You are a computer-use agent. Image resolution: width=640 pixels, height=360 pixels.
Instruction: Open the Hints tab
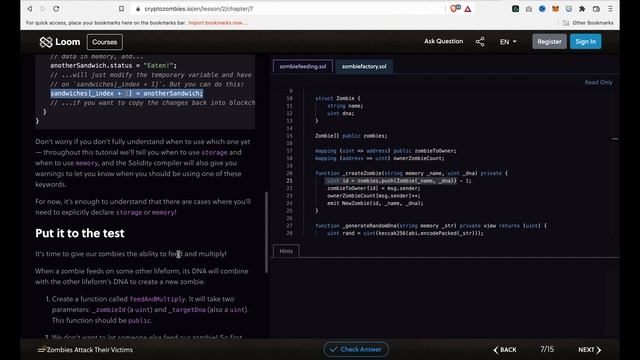pos(286,251)
